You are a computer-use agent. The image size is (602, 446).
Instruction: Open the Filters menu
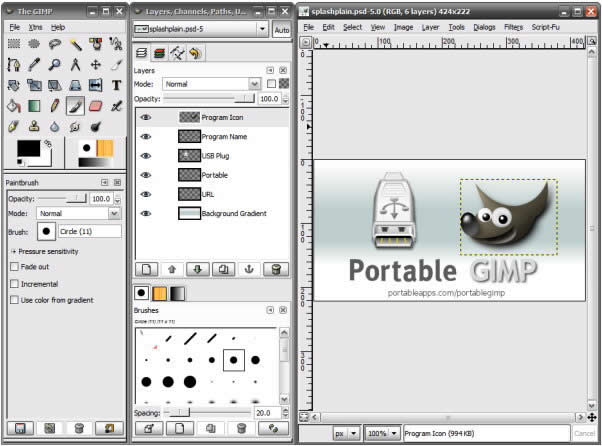pyautogui.click(x=513, y=27)
